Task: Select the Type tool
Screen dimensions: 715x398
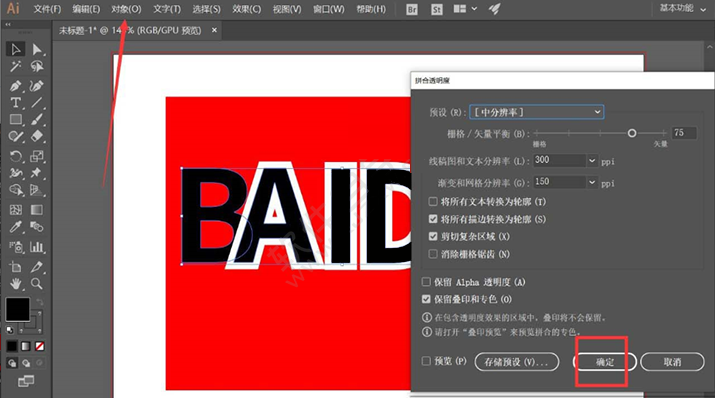Action: [16, 103]
